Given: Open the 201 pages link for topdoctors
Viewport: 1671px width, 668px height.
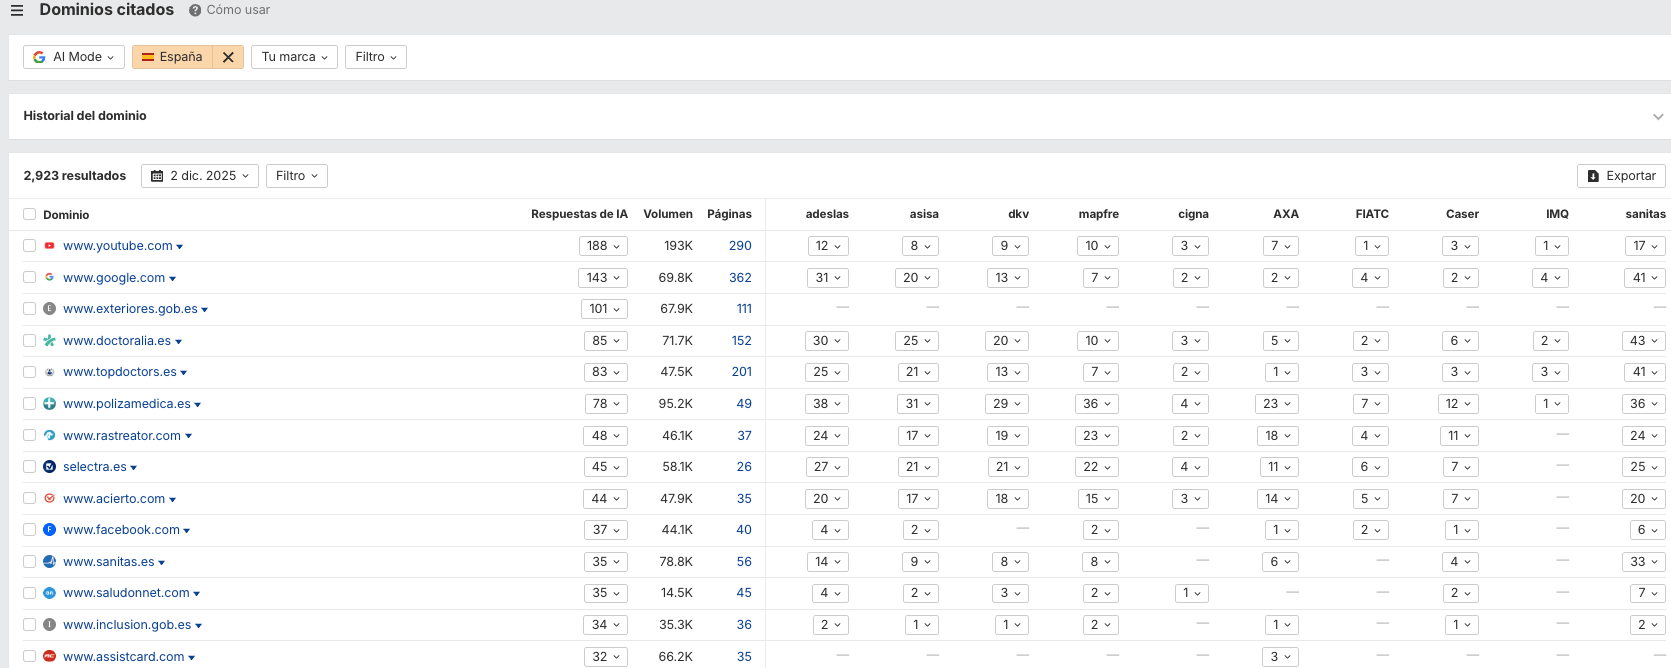Looking at the screenshot, I should pos(741,372).
